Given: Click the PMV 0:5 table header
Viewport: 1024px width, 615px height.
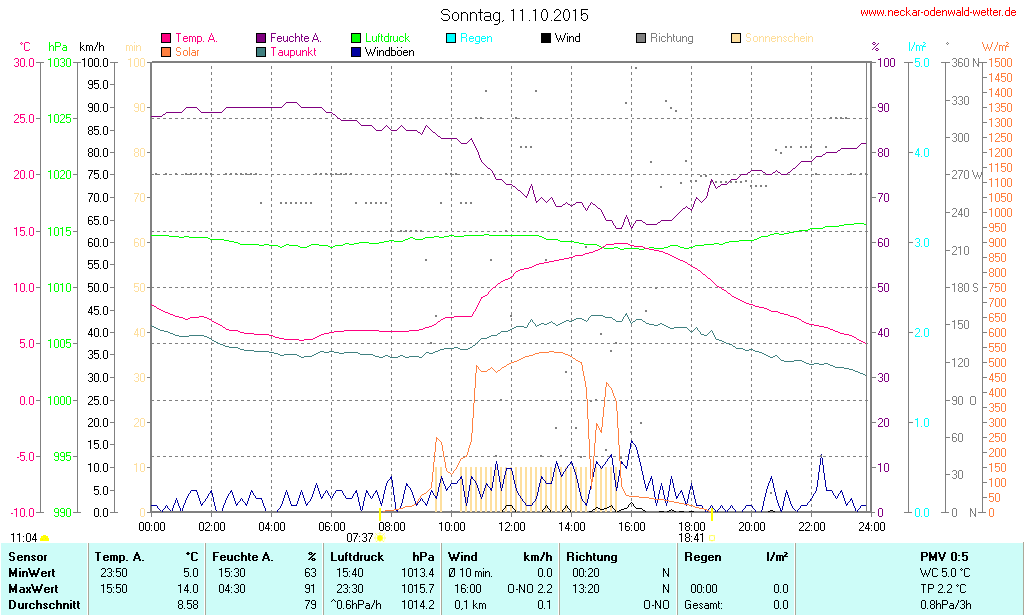Looking at the screenshot, I should tap(943, 556).
